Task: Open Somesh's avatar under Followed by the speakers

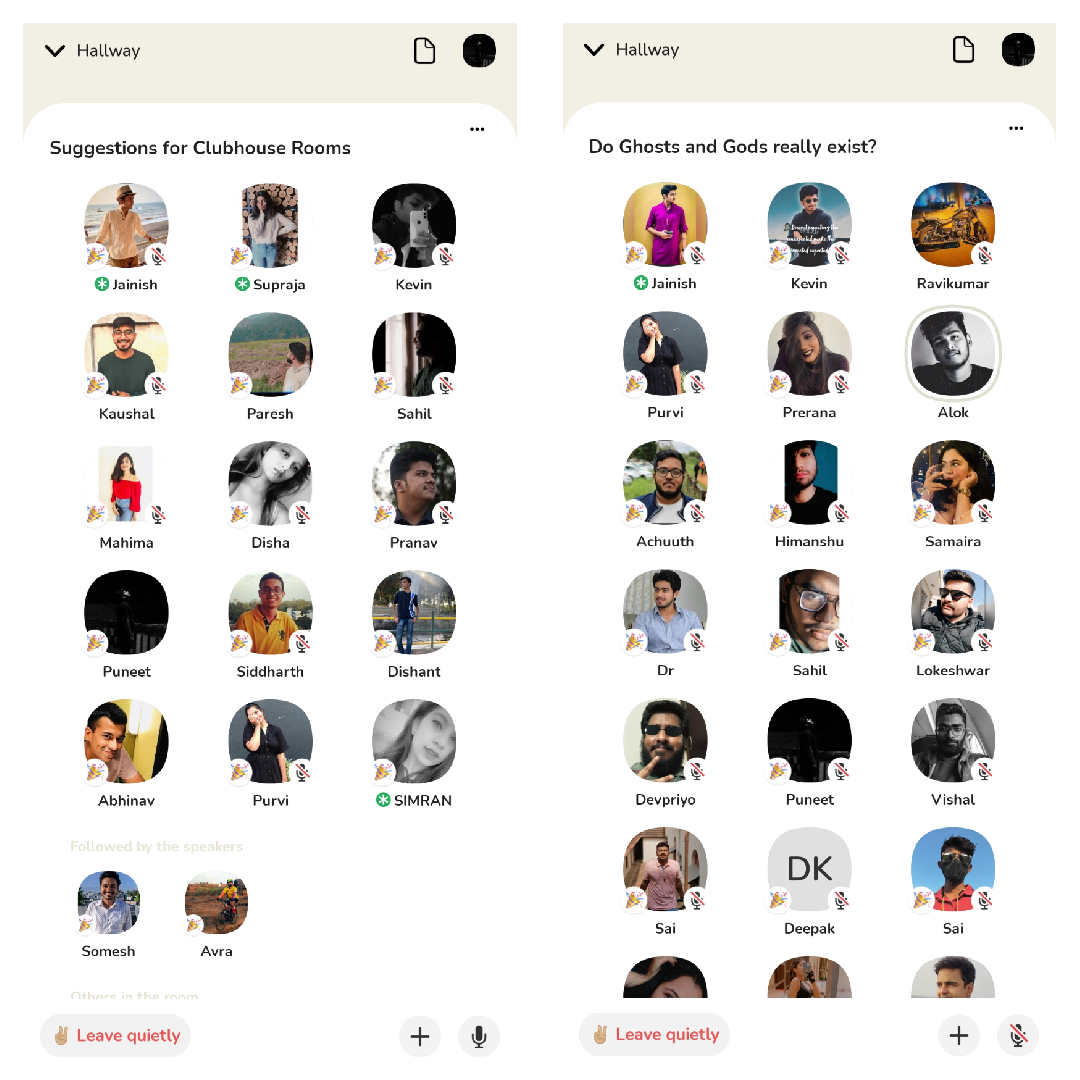Action: click(109, 902)
